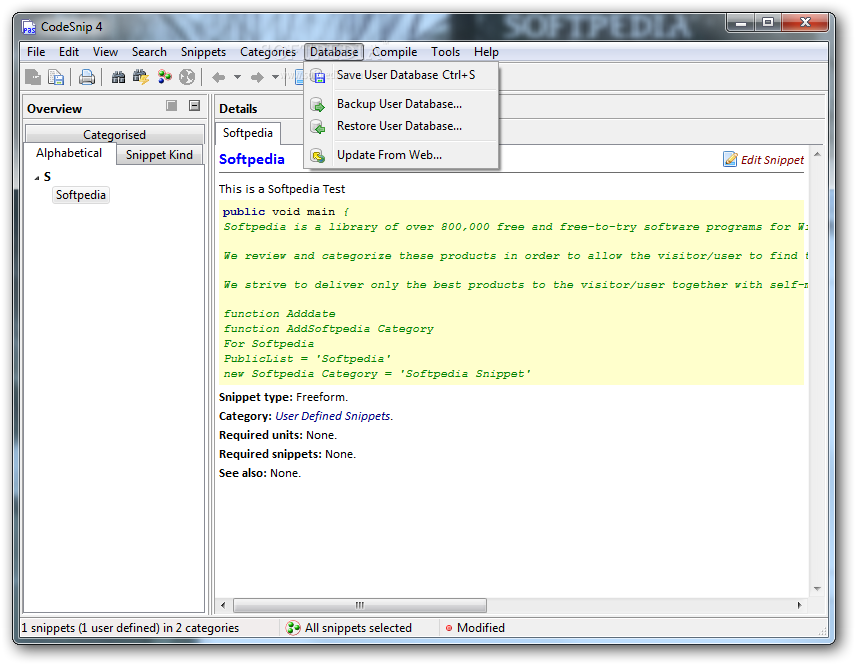856x665 pixels.
Task: Click the Save Annotated Source toolbar icon
Action: tap(33, 77)
